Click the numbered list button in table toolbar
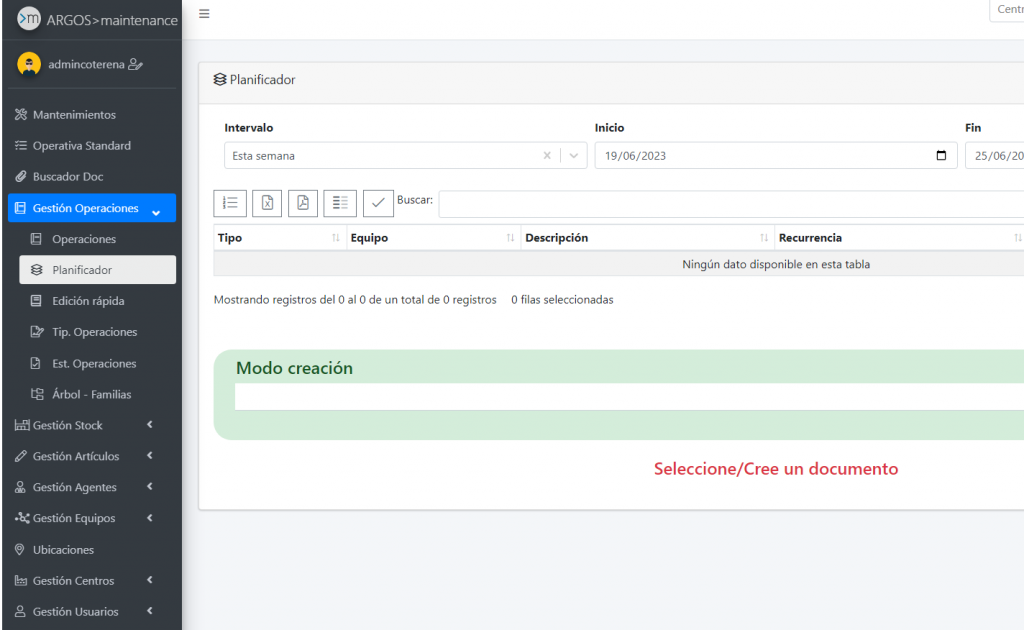The image size is (1024, 630). (x=230, y=203)
